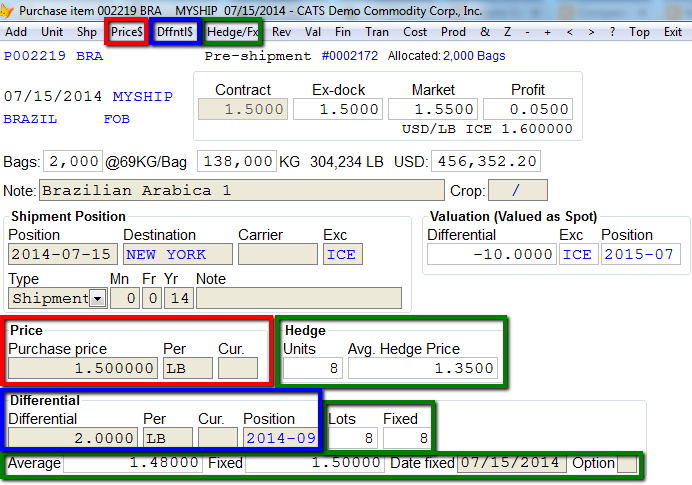This screenshot has width=692, height=485.
Task: Click the Rev menu item
Action: pos(282,32)
